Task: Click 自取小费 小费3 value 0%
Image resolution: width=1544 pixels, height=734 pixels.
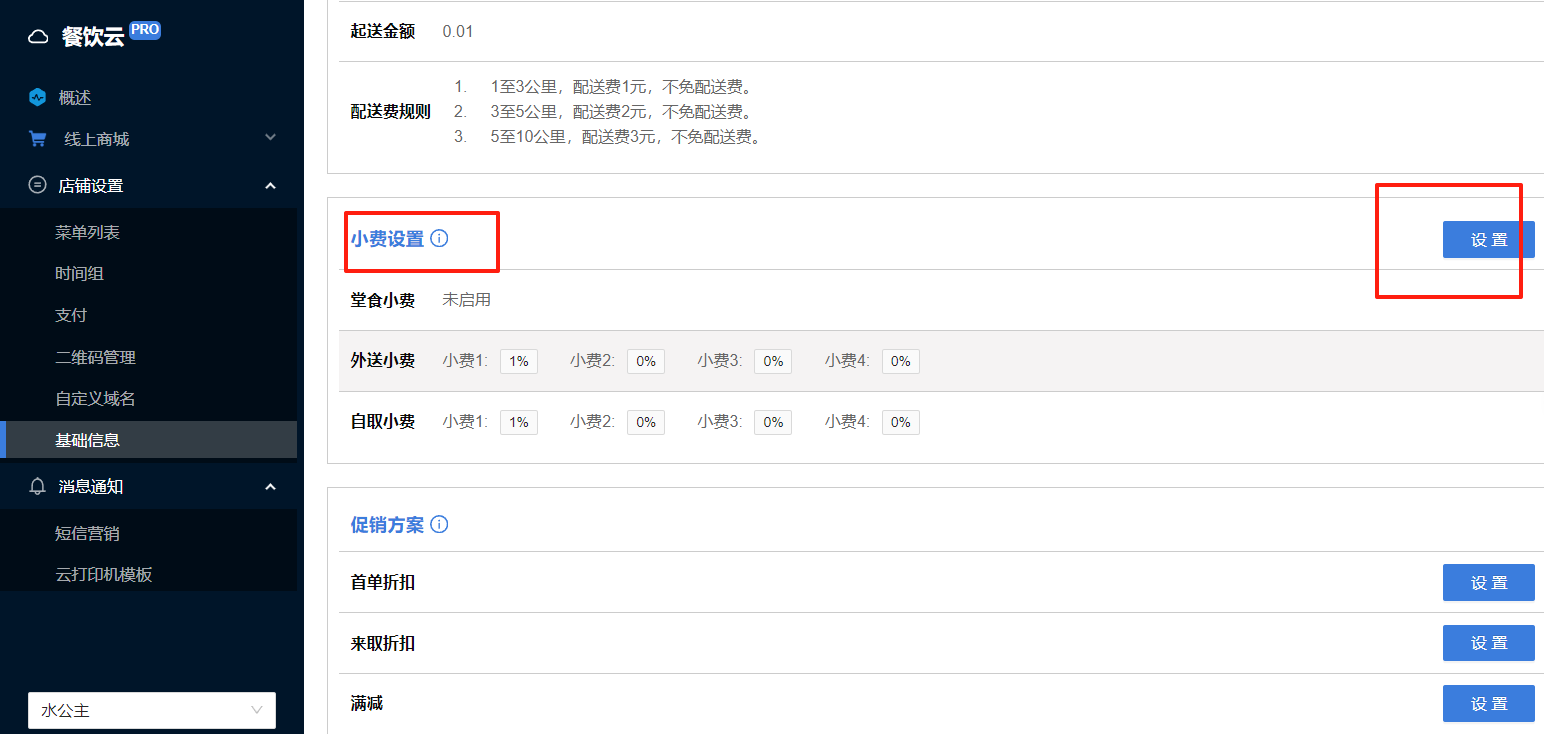Action: [773, 422]
